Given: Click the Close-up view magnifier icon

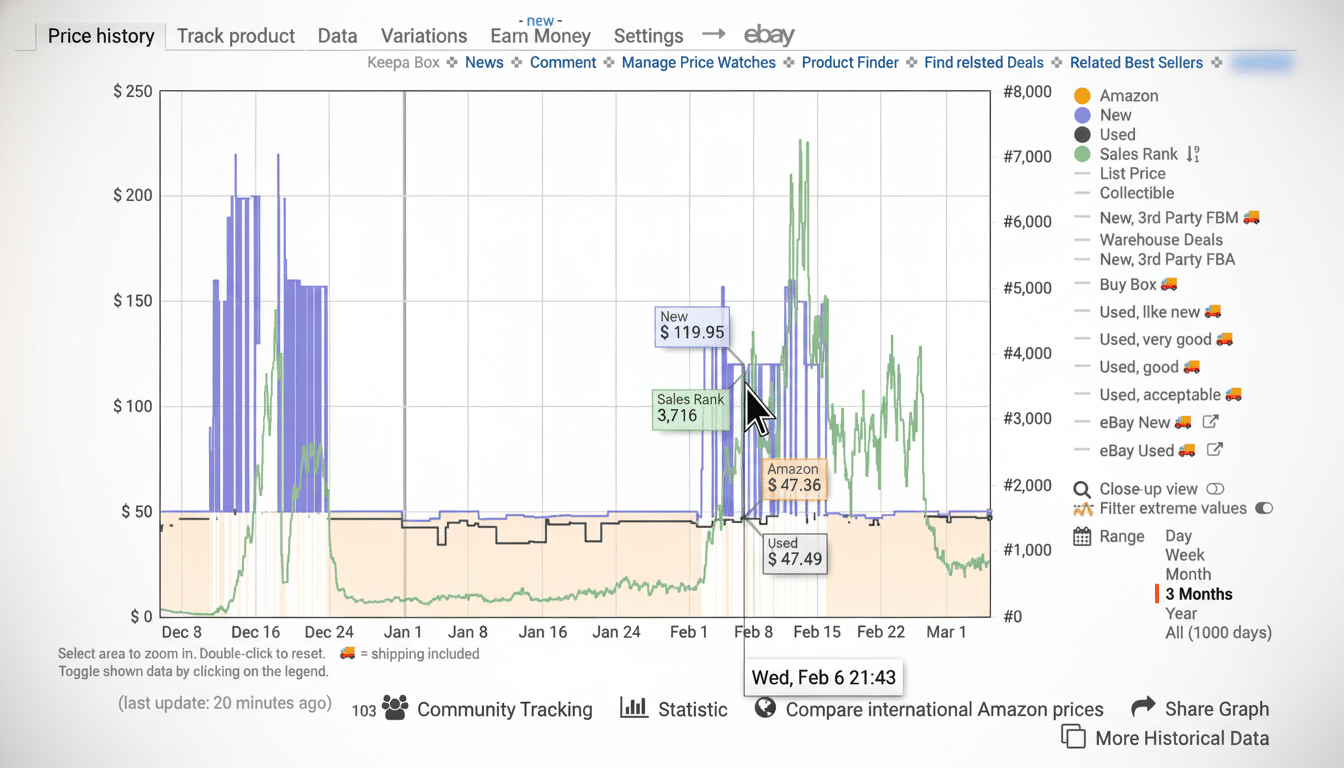Looking at the screenshot, I should pyautogui.click(x=1081, y=489).
